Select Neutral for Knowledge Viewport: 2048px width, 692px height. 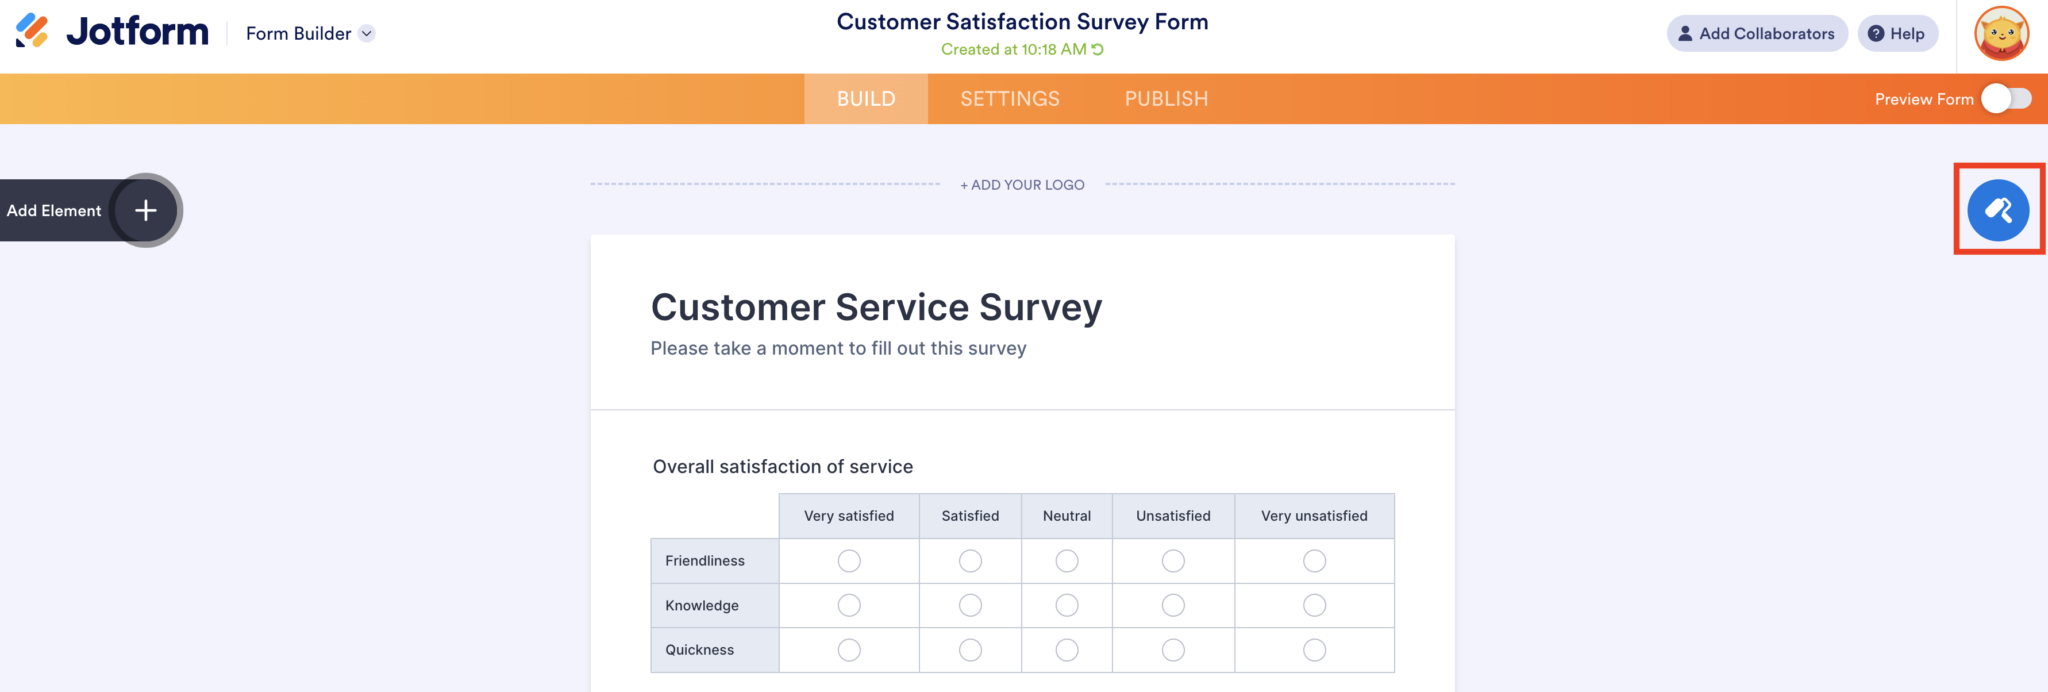pyautogui.click(x=1067, y=605)
